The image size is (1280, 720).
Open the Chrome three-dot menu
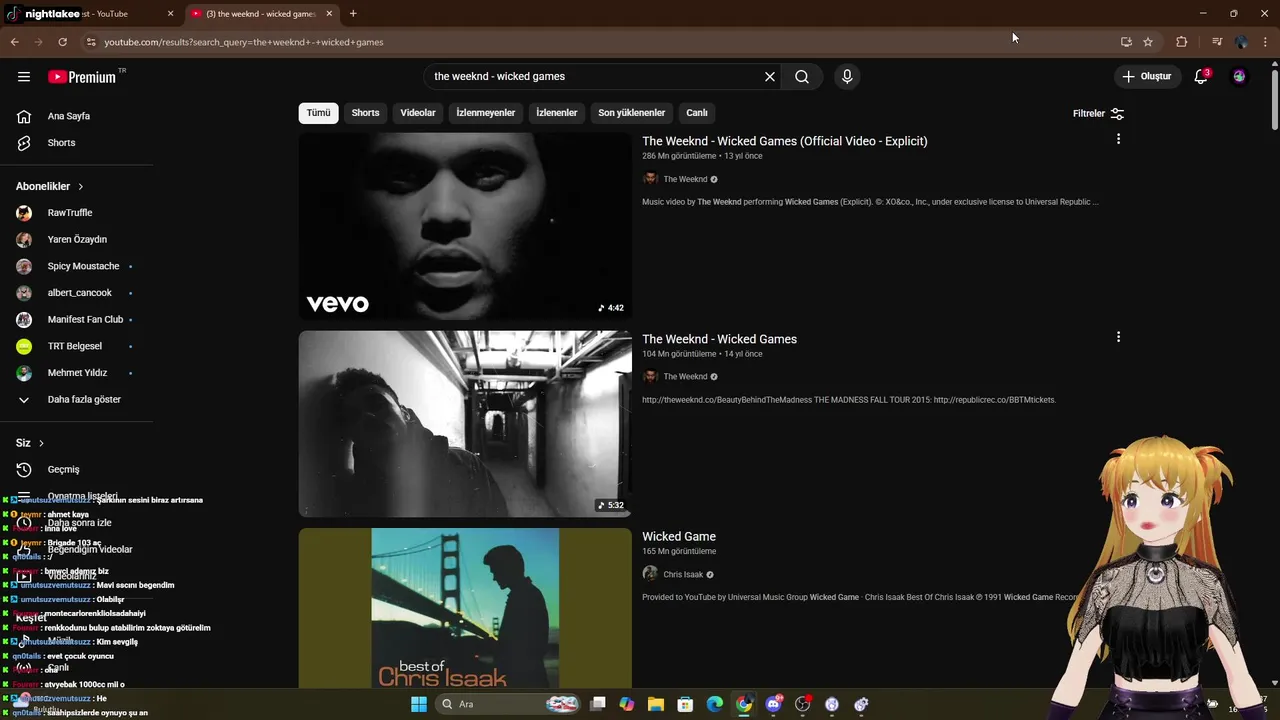click(x=1266, y=42)
